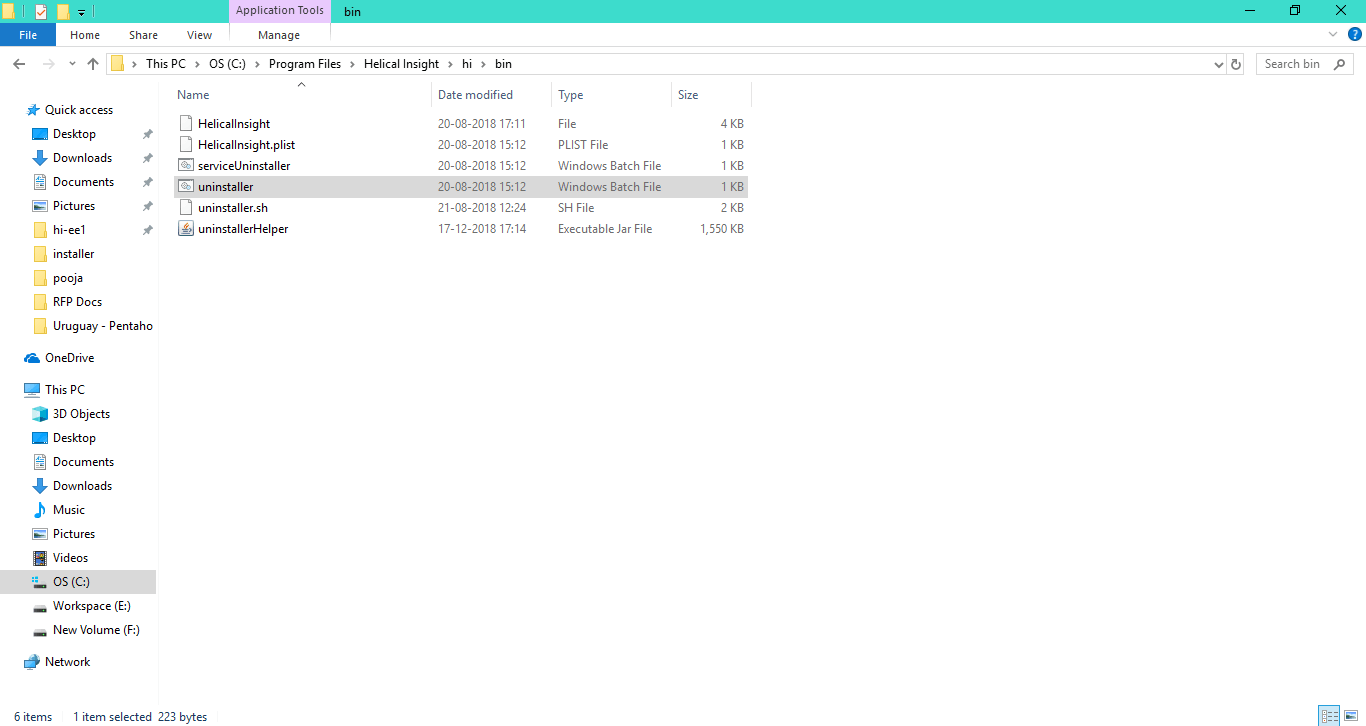1366x726 pixels.
Task: Open the View ribbon tab
Action: pos(200,35)
